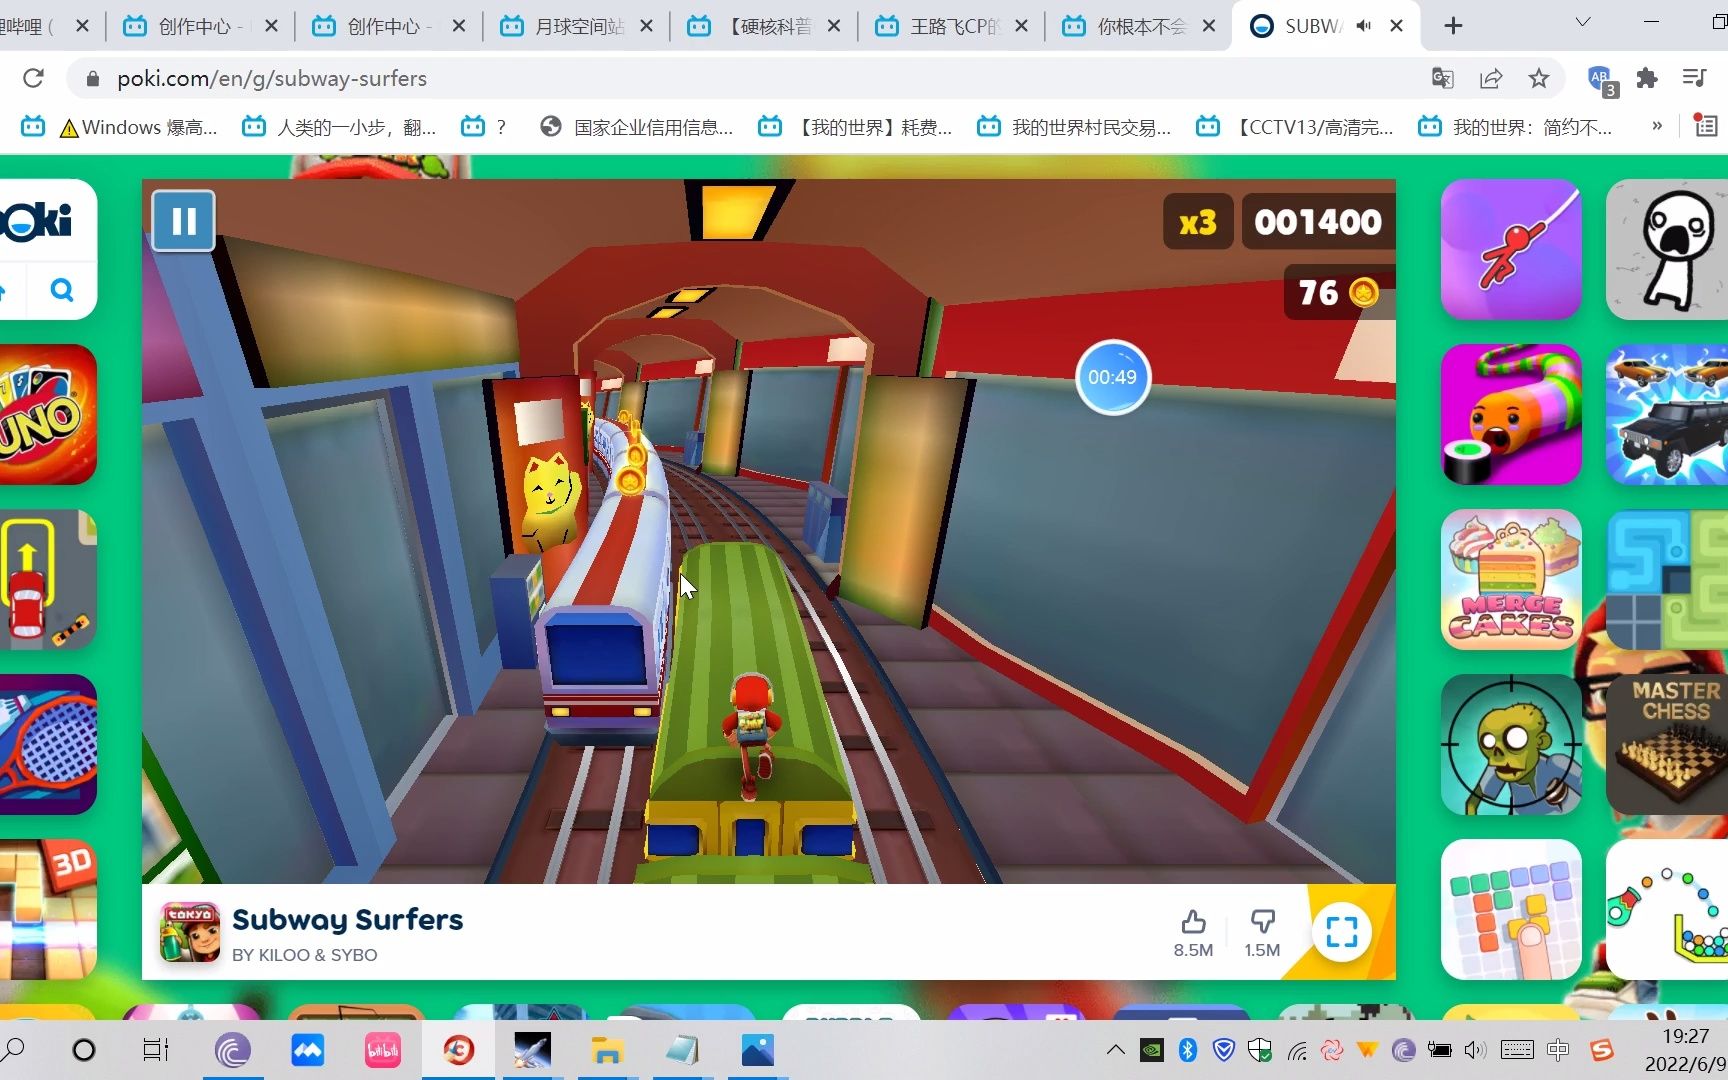Image resolution: width=1728 pixels, height=1080 pixels.
Task: Open the 我的世界村民交易 bookmark
Action: pos(1075,127)
